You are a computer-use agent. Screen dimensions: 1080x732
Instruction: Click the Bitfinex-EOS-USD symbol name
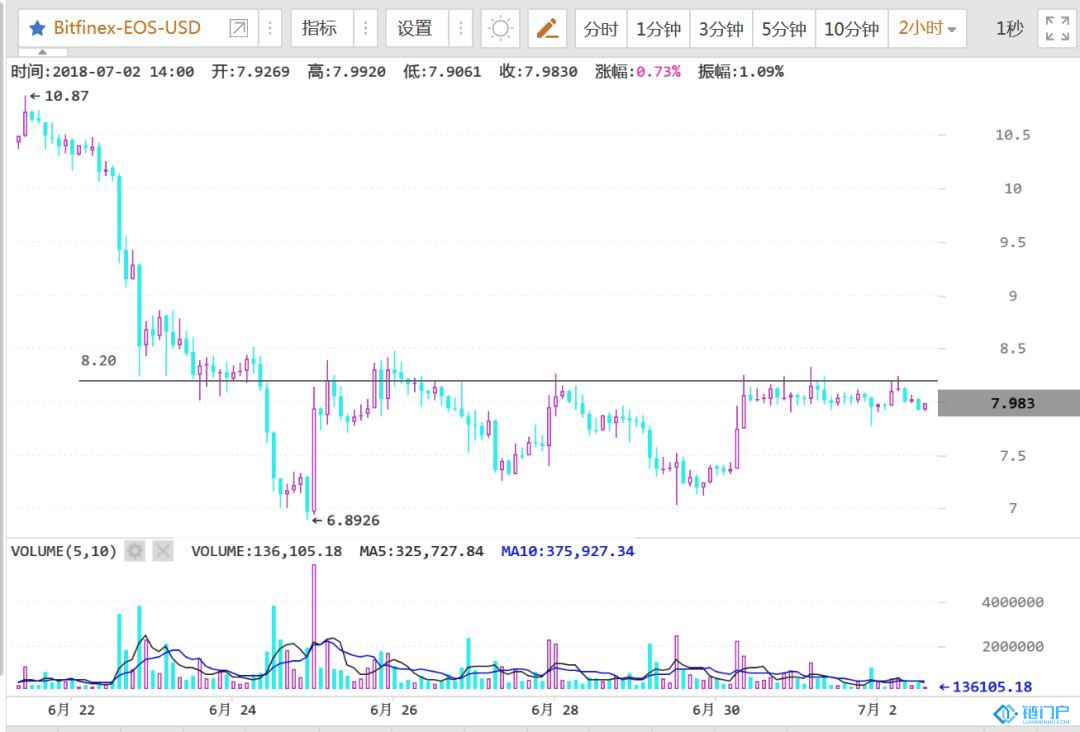pos(127,28)
